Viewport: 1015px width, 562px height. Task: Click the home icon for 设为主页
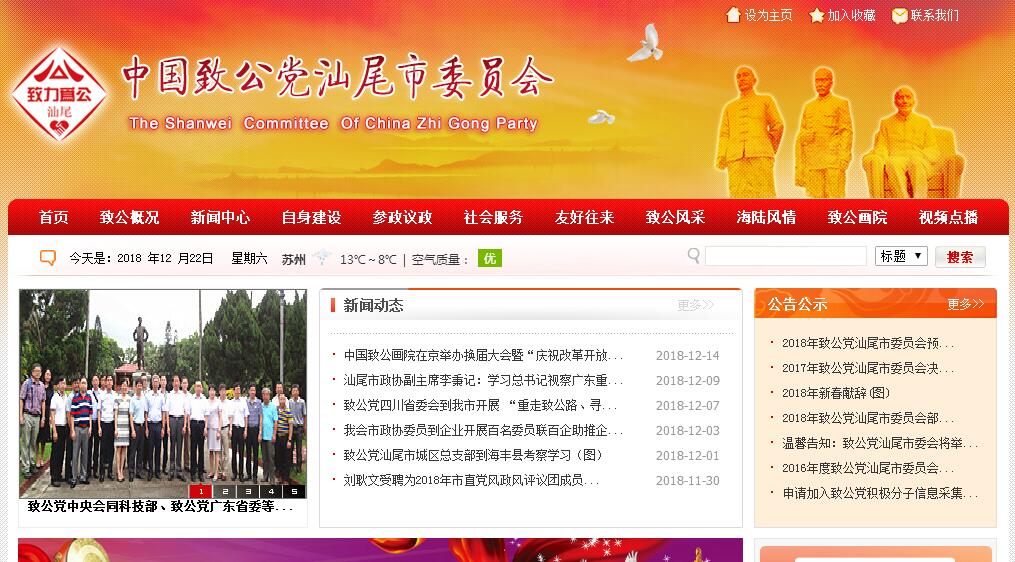pos(733,15)
